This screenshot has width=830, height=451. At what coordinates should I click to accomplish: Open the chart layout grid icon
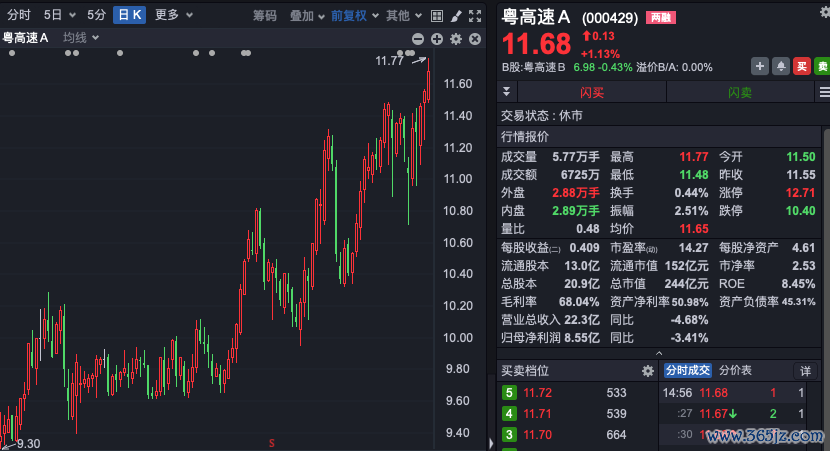[x=437, y=16]
